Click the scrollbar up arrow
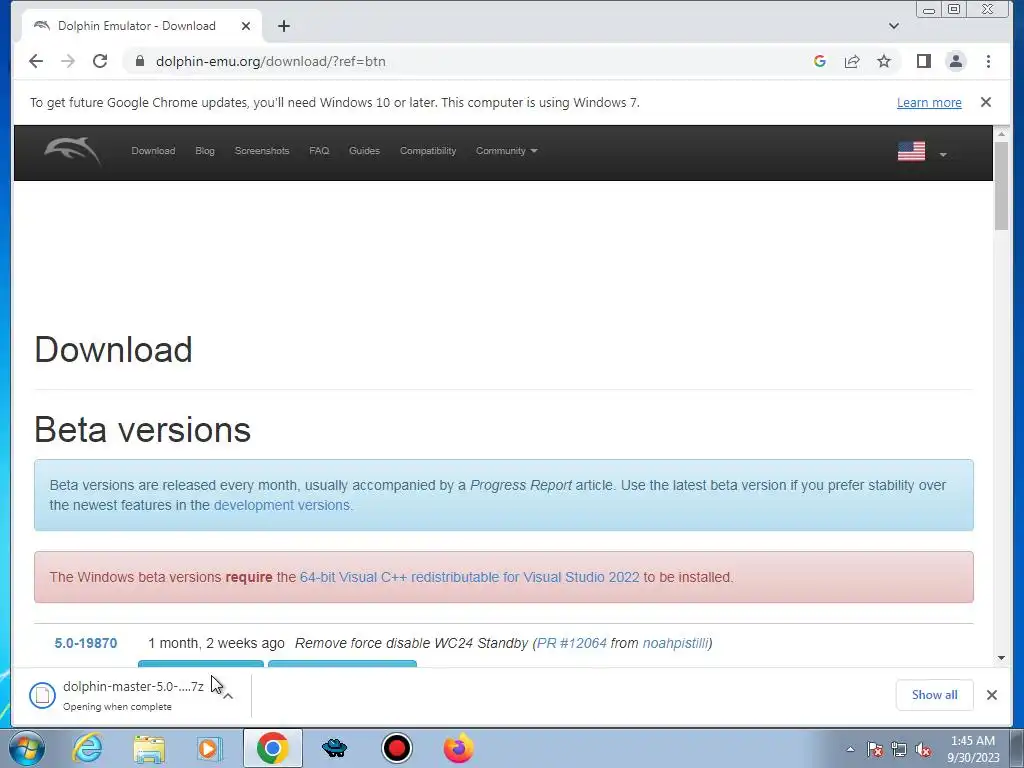This screenshot has height=768, width=1024. pos(1001,133)
